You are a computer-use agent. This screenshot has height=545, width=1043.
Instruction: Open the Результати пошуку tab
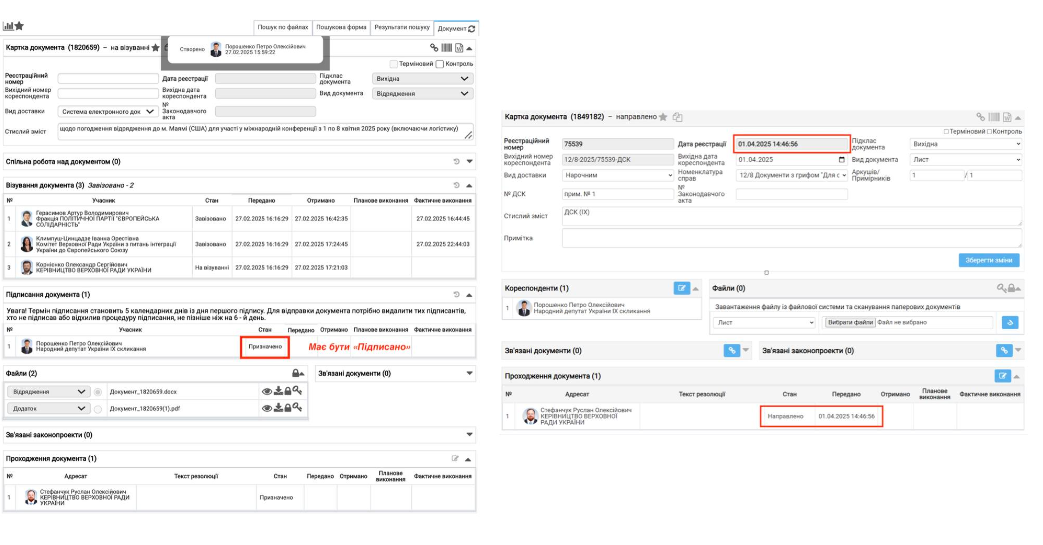(402, 28)
